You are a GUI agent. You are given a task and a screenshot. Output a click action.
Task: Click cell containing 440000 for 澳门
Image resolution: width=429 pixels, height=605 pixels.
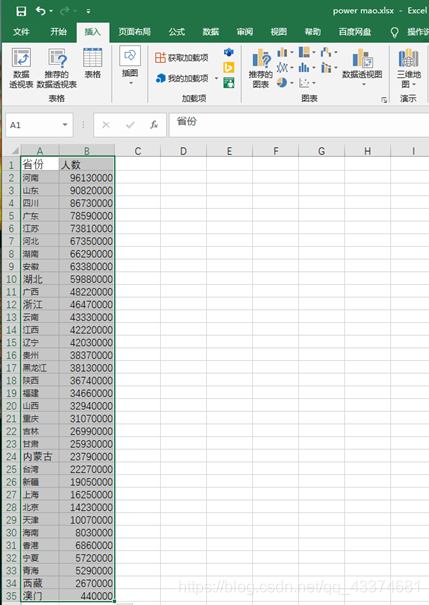[86, 596]
